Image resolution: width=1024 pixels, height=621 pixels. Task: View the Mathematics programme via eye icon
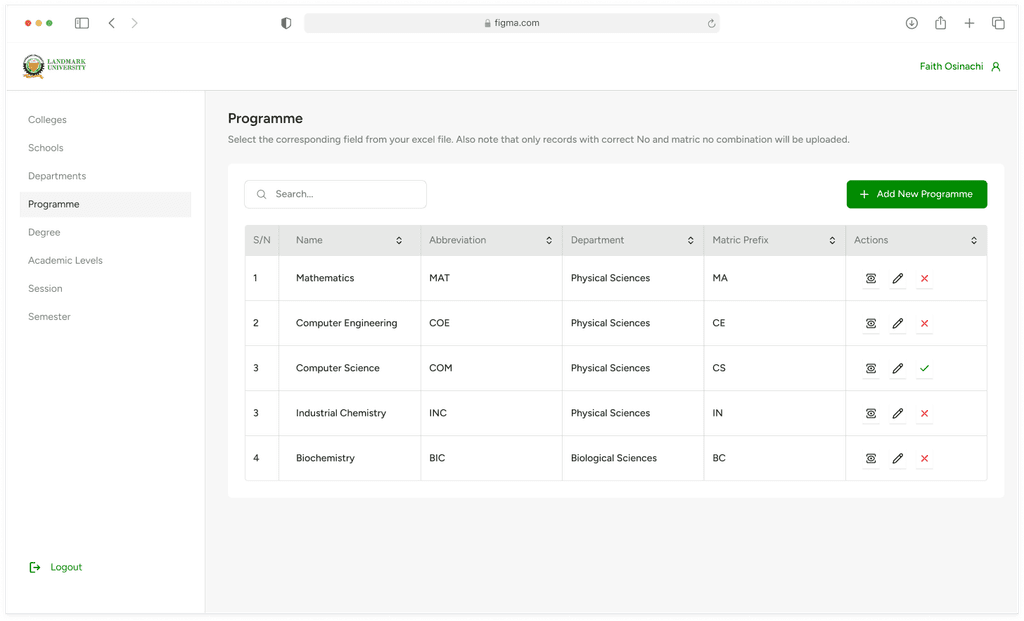coord(871,278)
